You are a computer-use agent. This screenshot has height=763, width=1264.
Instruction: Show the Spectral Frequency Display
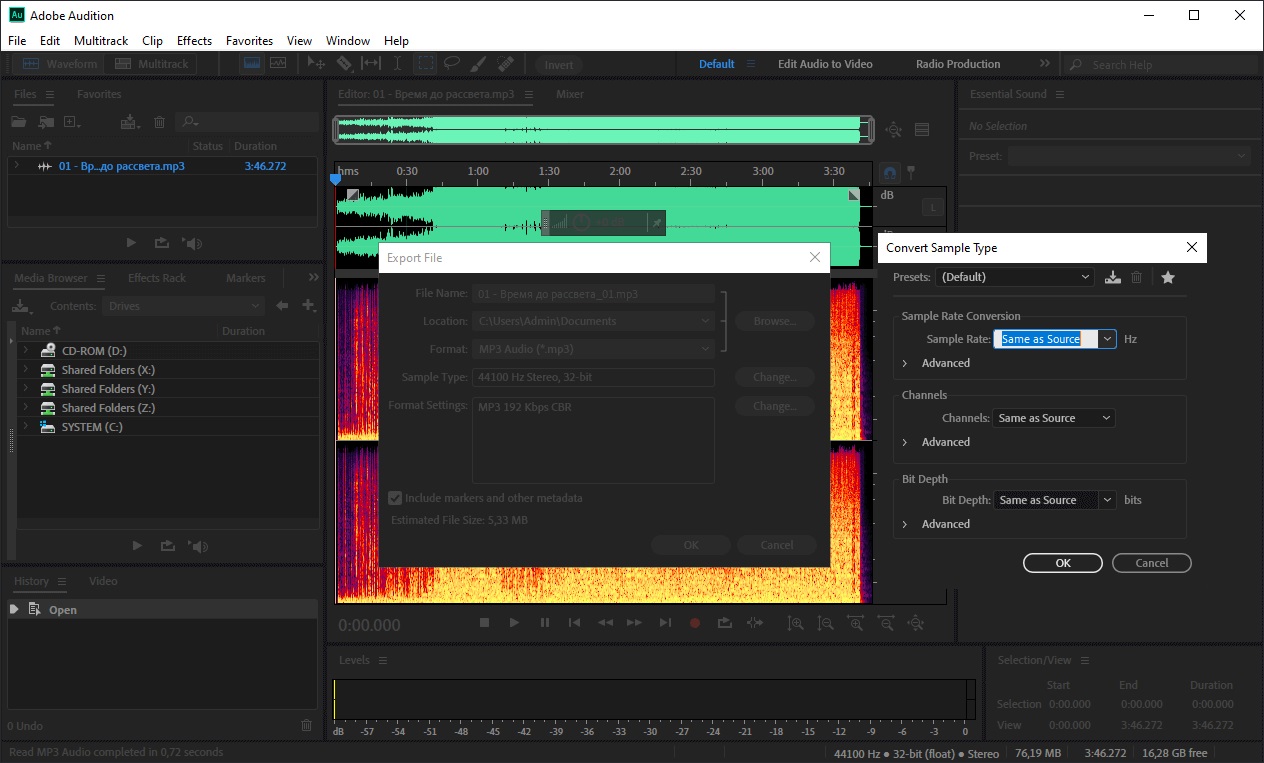pyautogui.click(x=252, y=64)
